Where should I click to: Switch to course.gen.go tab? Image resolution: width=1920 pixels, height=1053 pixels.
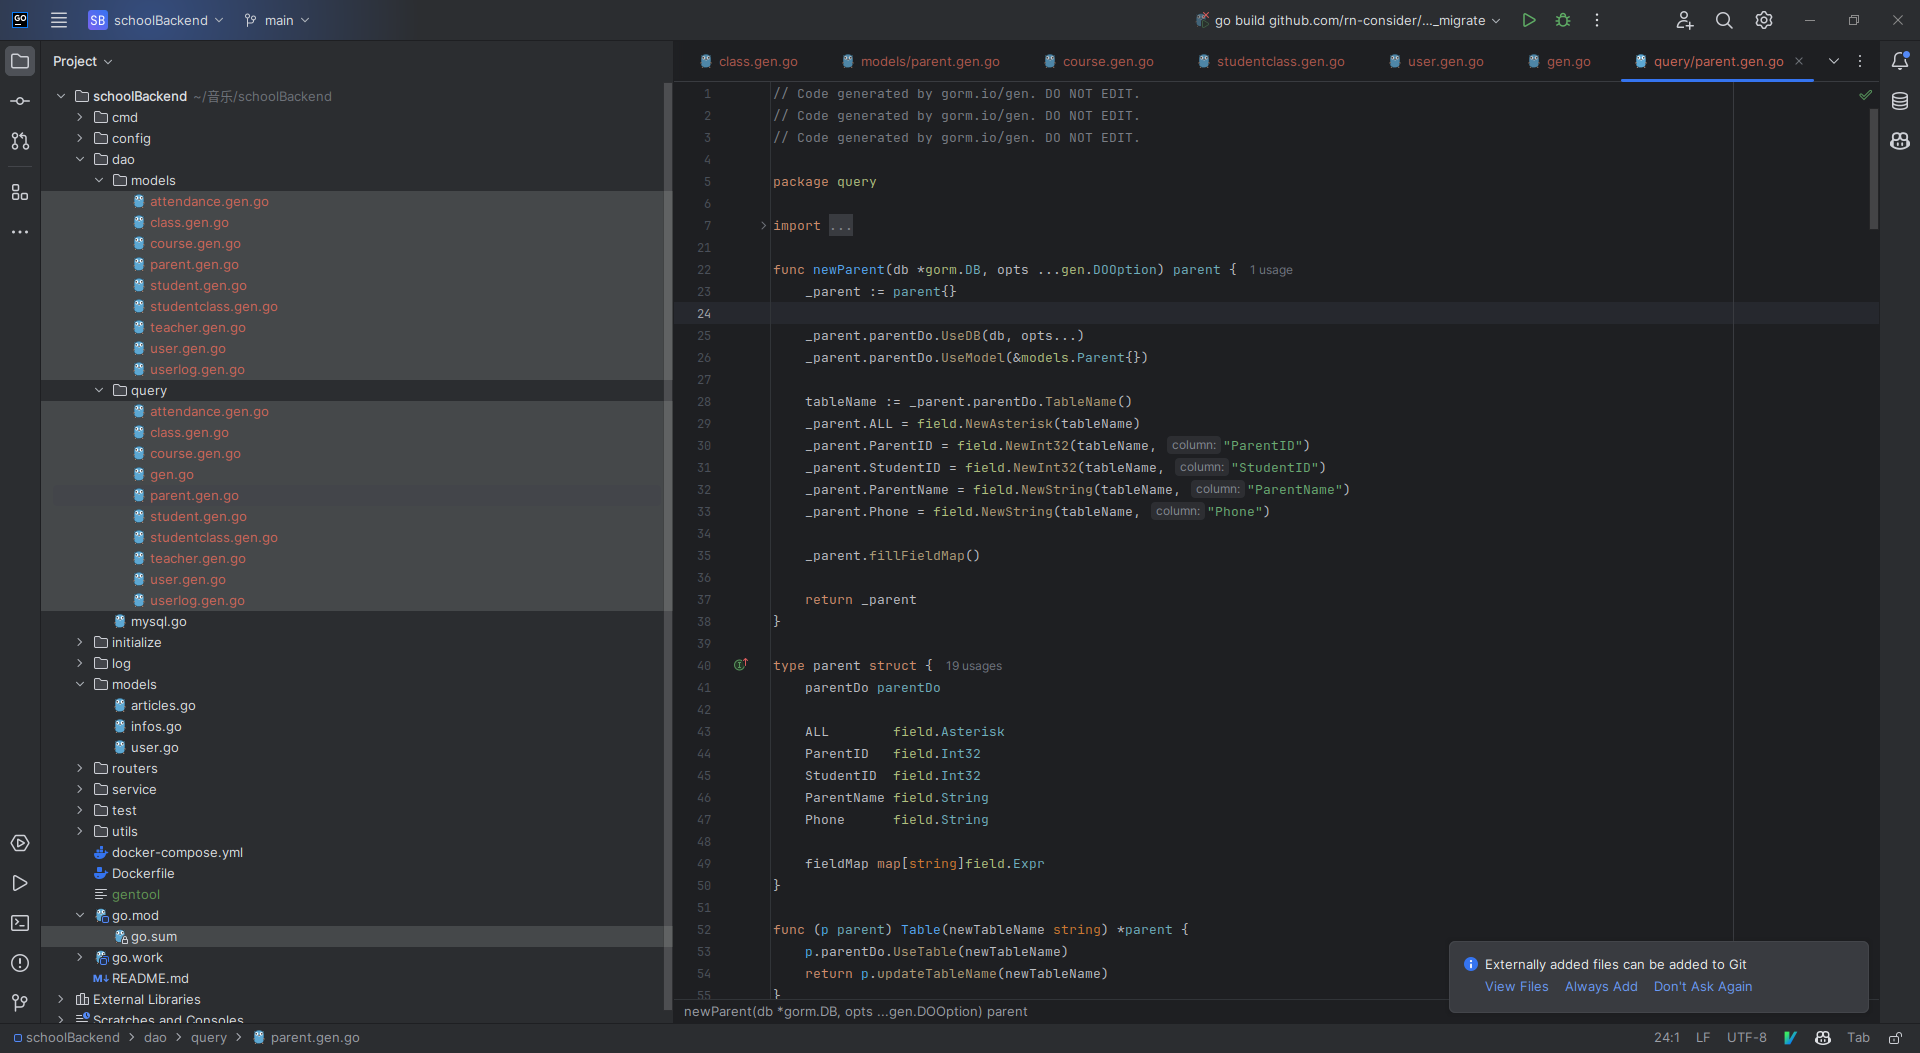(x=1098, y=61)
